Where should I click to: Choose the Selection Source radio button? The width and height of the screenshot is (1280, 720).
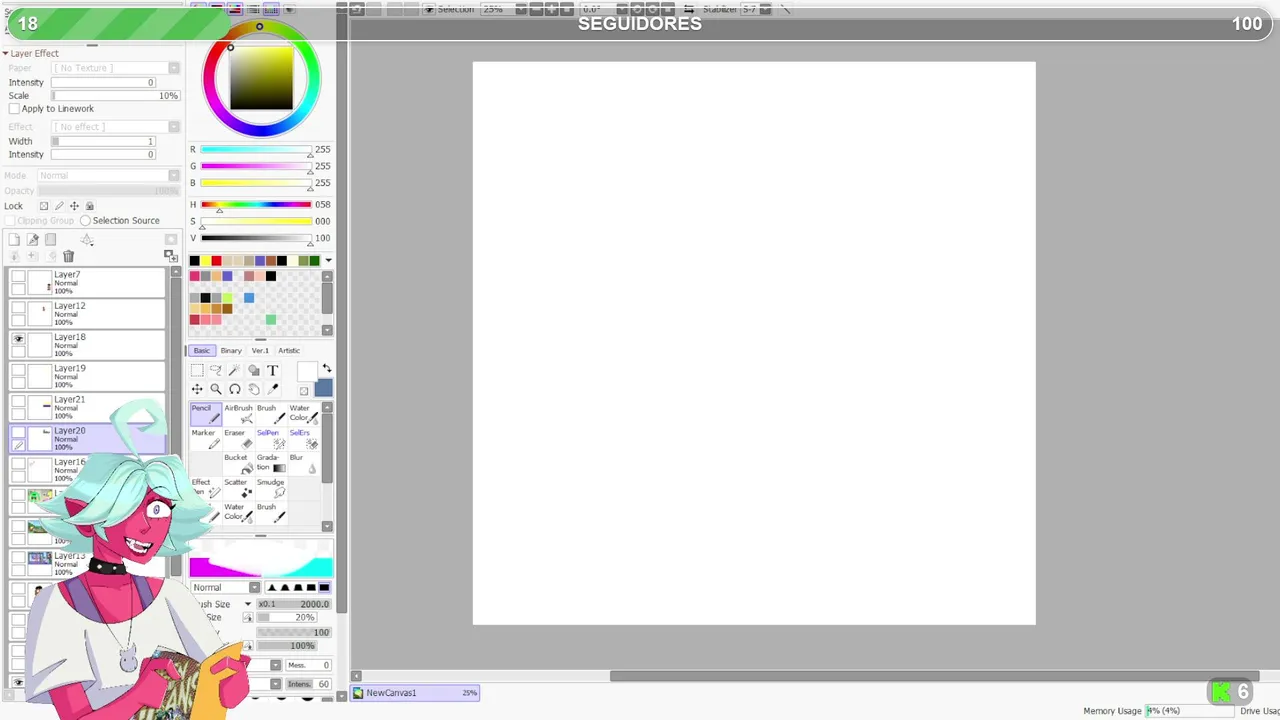85,221
